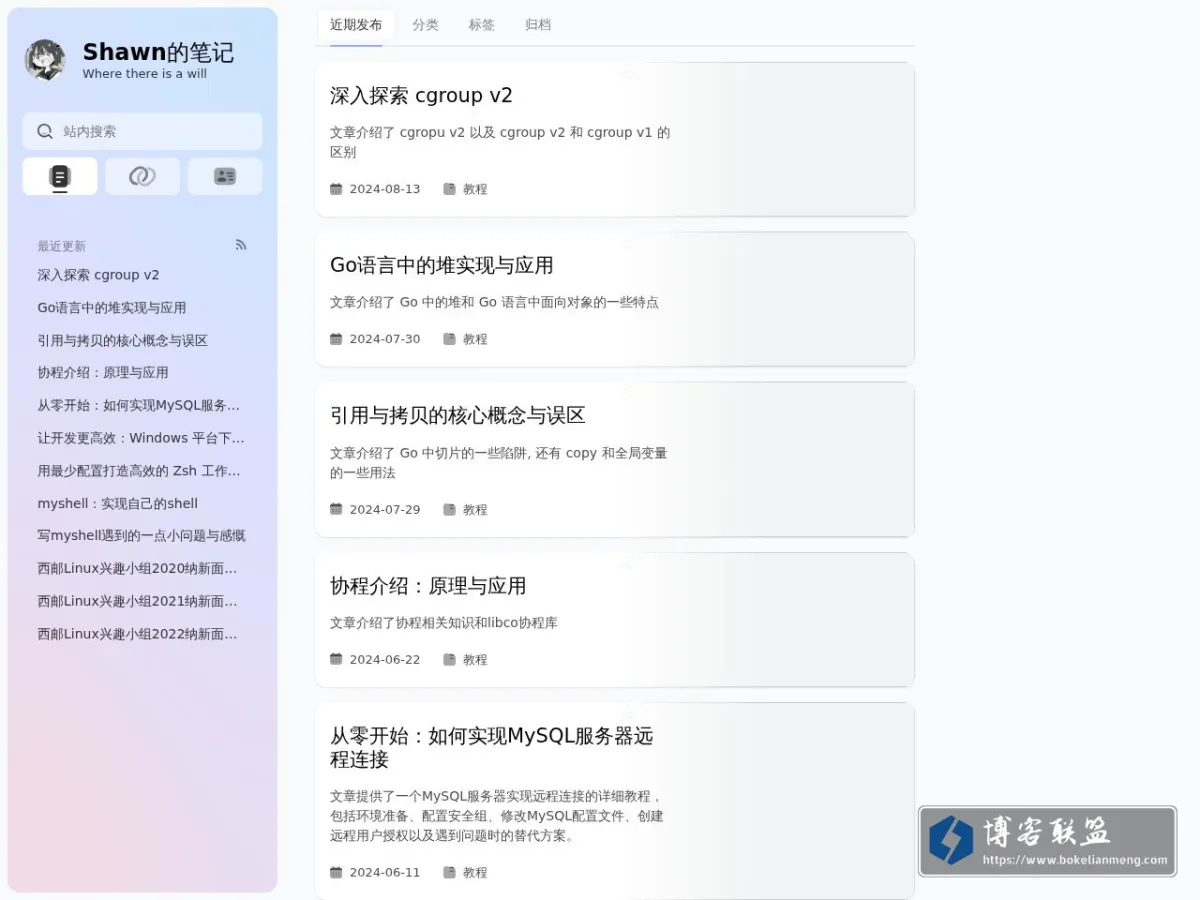Screen dimensions: 1200x900
Task: Open post title Go语言中的堆实现与应用 in main list
Action: point(442,266)
